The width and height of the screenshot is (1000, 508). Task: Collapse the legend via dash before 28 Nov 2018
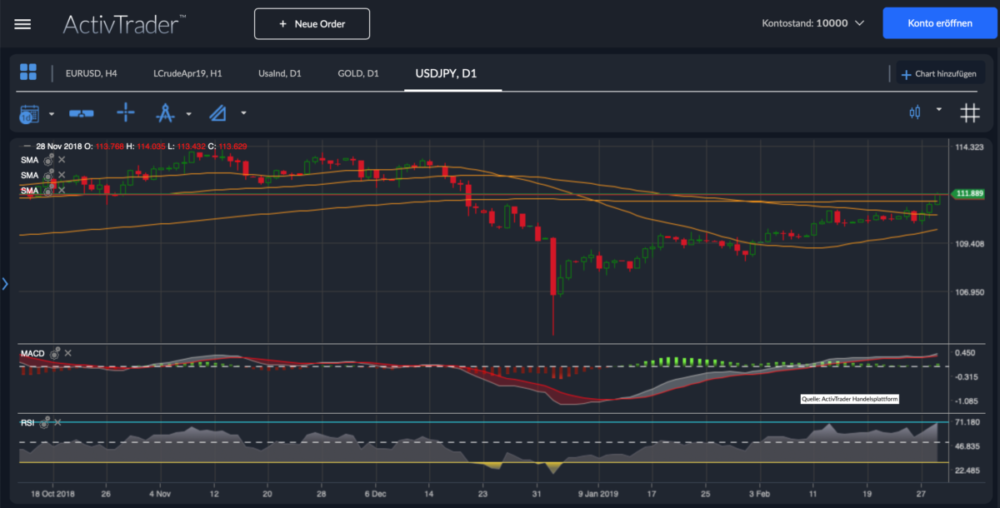tap(27, 147)
